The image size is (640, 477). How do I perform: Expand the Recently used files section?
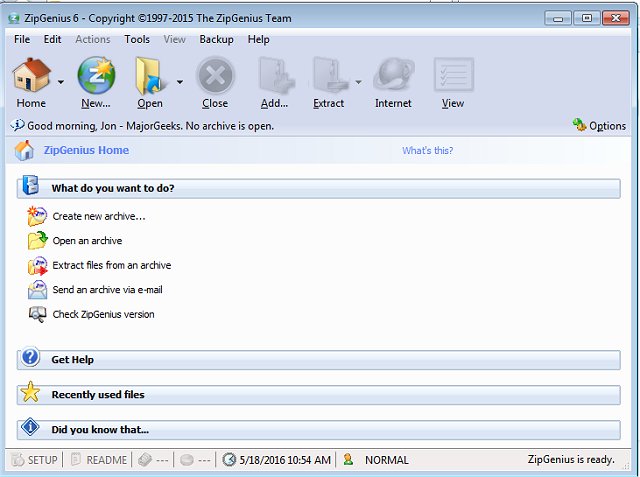[318, 395]
